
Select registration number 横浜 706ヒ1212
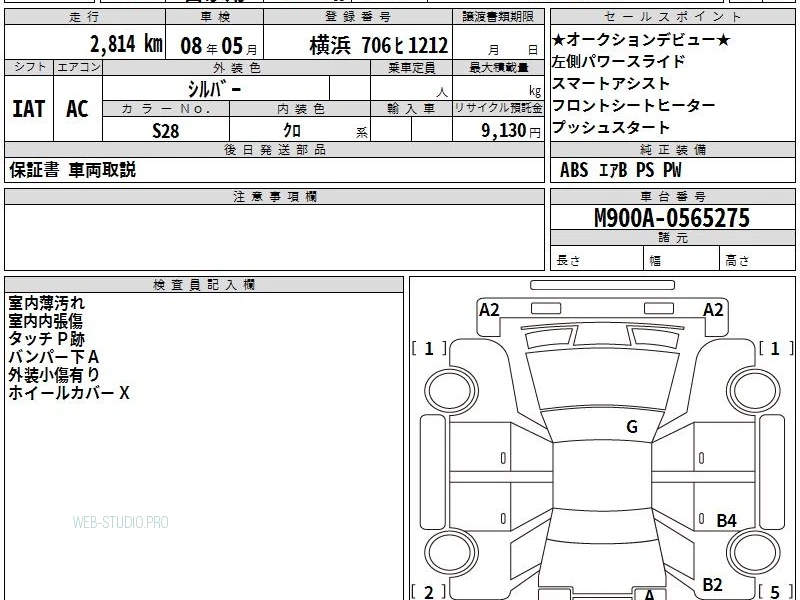[379, 45]
